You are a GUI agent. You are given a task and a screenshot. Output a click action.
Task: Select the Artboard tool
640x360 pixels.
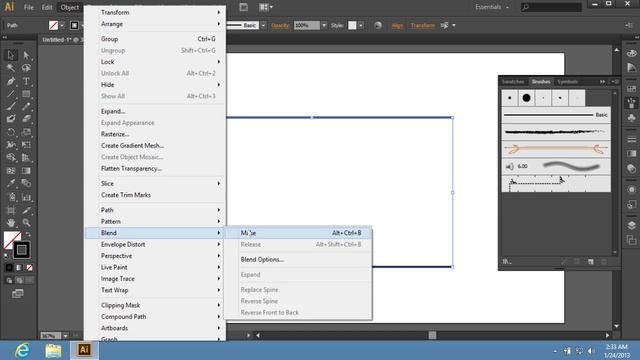coord(11,210)
